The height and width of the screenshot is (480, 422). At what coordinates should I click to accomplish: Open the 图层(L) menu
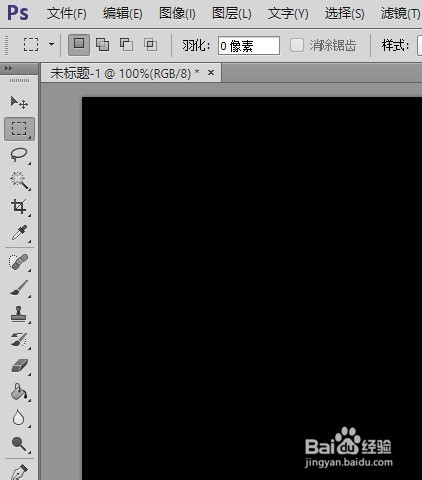click(232, 14)
